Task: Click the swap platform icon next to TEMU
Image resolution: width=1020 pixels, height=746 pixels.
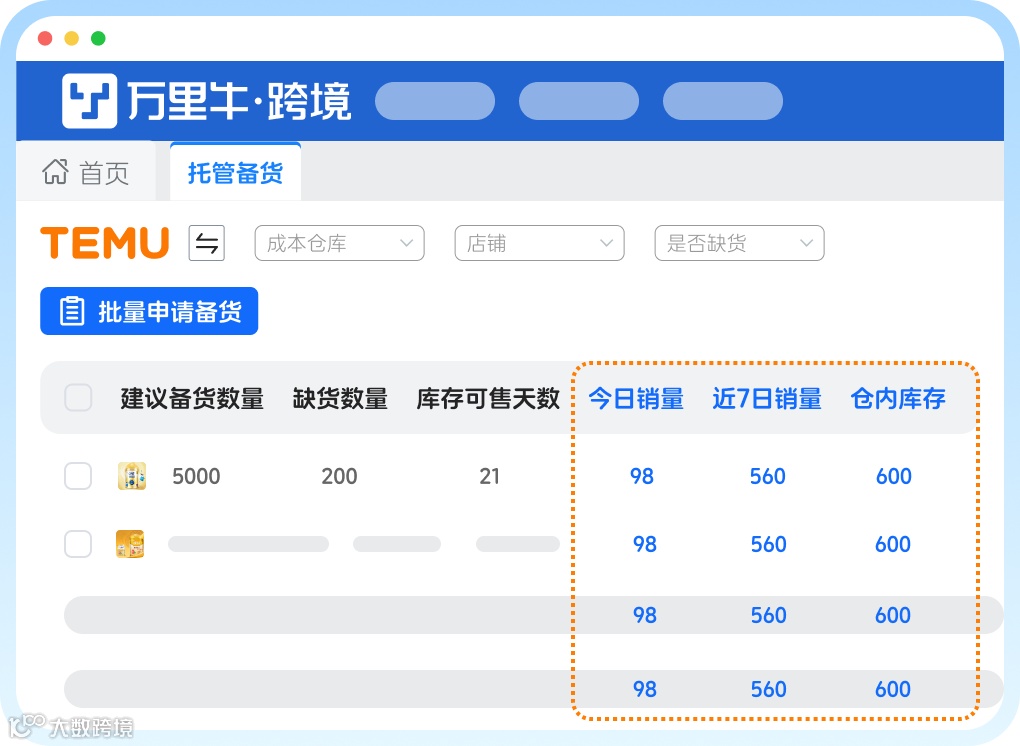Action: 207,243
